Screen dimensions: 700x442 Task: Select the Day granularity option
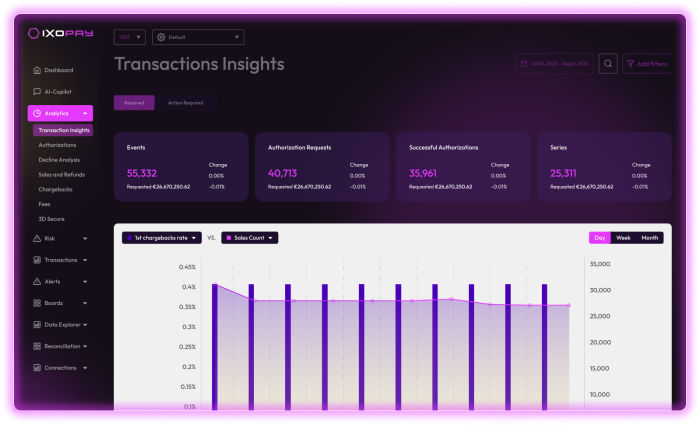[600, 238]
